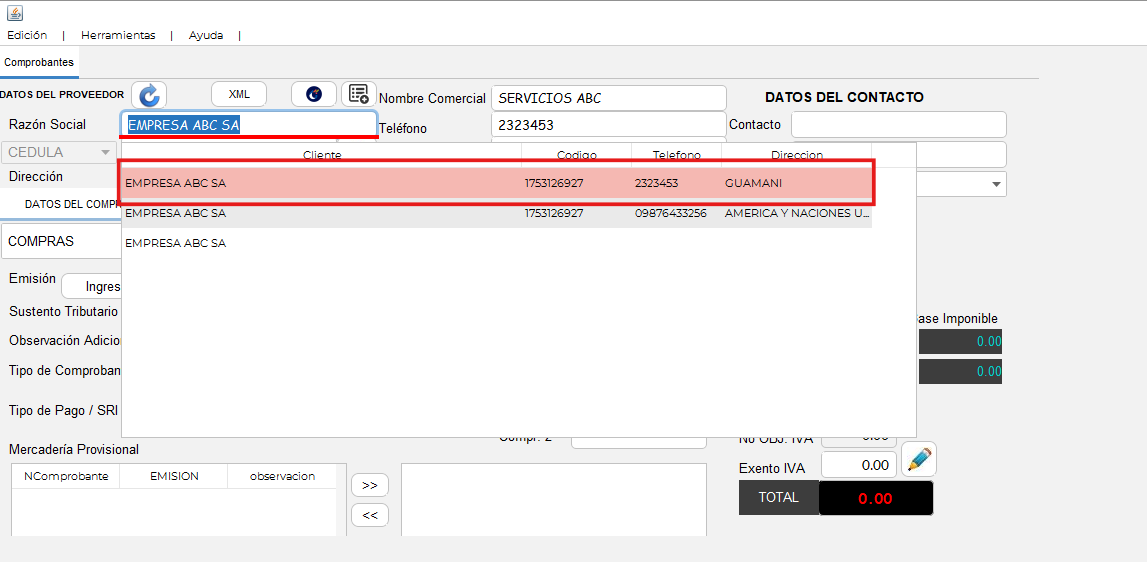Click the pencil edit icon beside Exento IVA
The image size is (1147, 562).
click(918, 460)
